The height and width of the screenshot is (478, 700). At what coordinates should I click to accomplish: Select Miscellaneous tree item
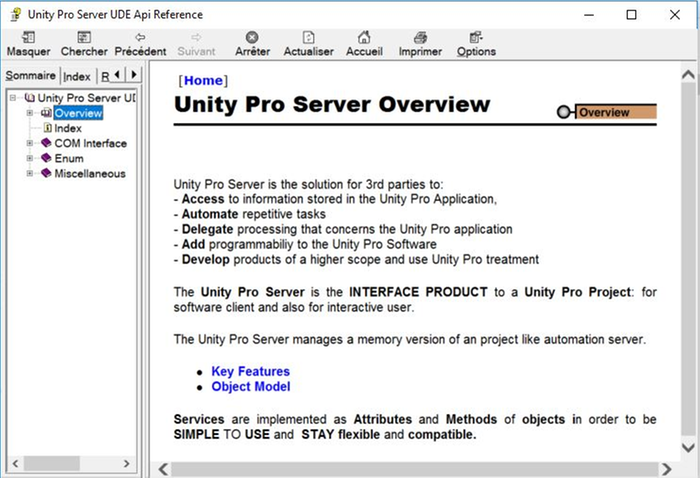(90, 174)
